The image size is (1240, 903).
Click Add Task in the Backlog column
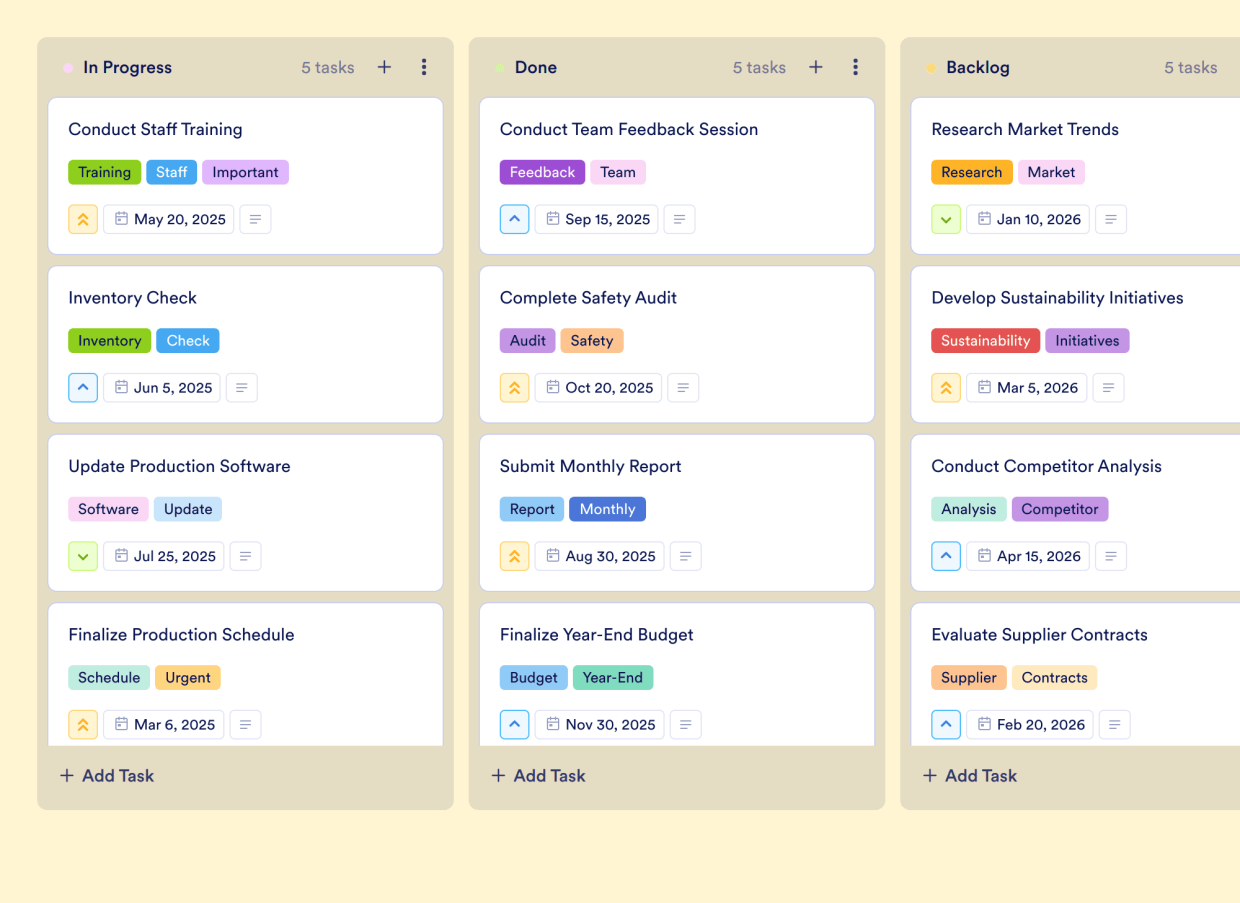tap(969, 775)
